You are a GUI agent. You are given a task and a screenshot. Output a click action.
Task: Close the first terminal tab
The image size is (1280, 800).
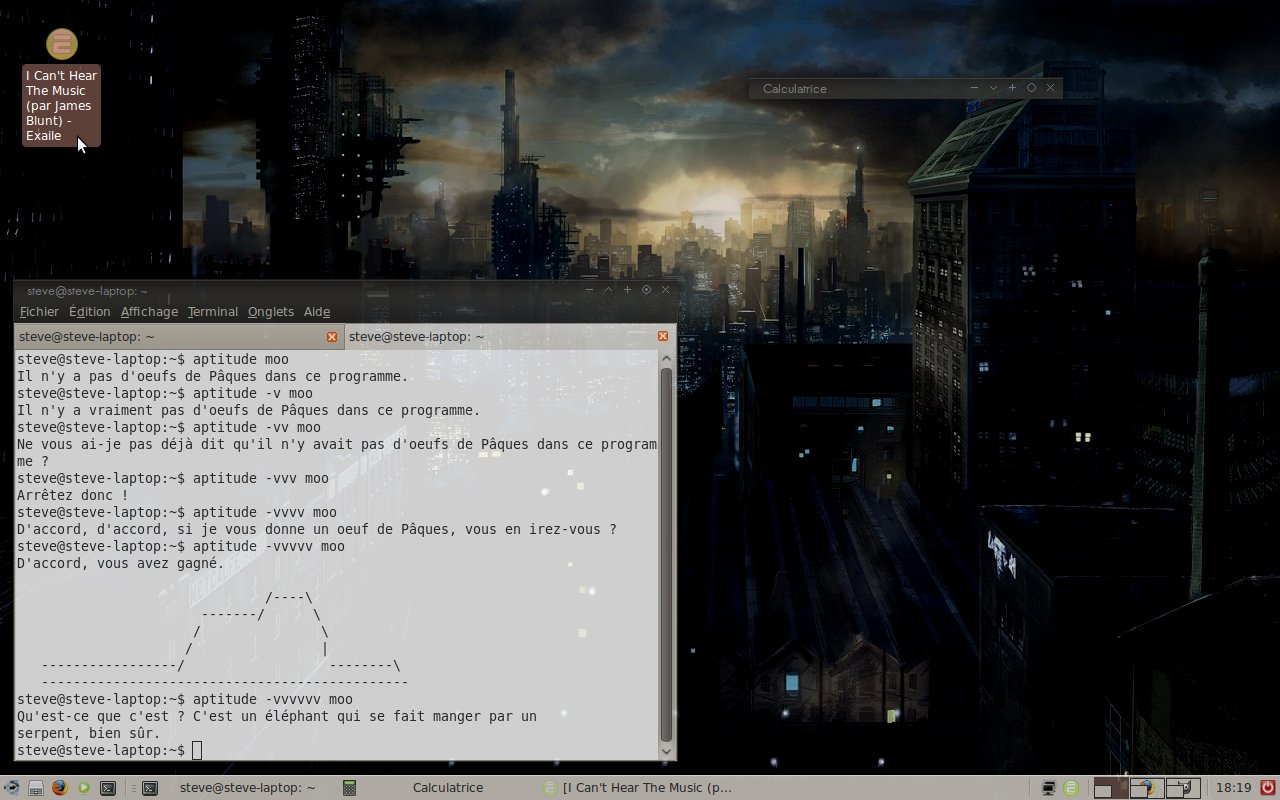click(332, 337)
